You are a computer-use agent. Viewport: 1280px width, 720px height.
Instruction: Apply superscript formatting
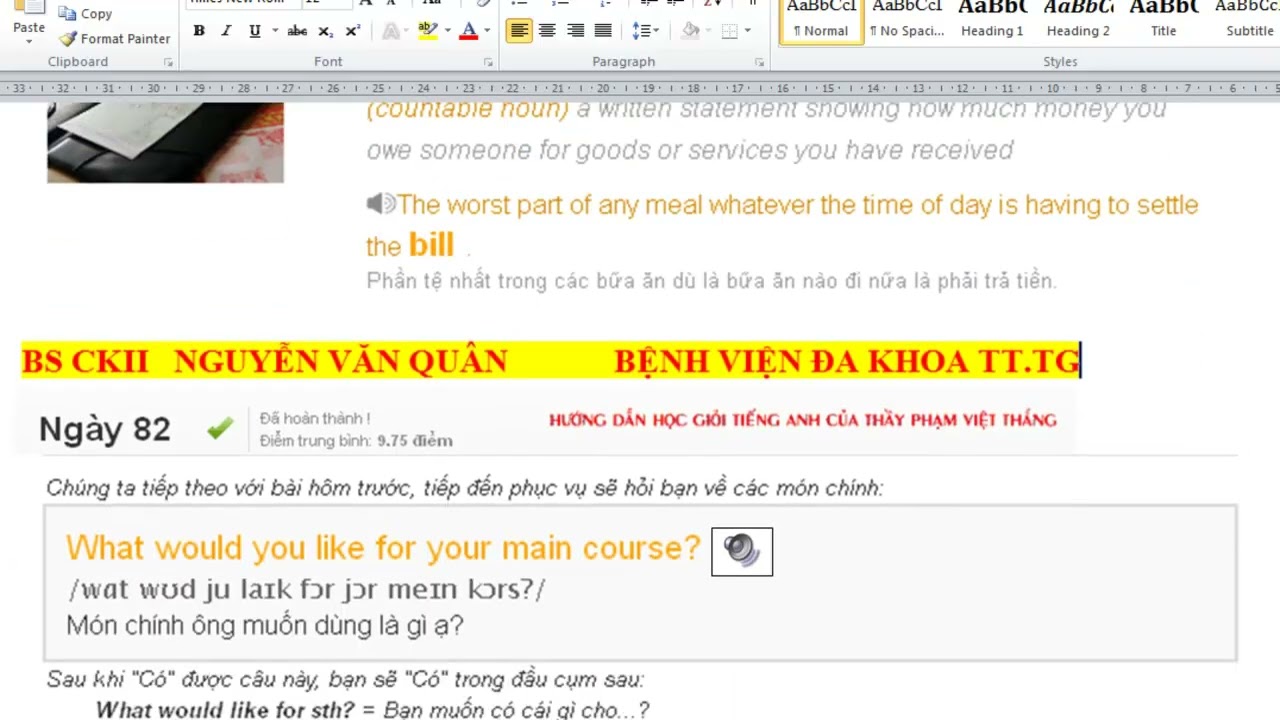tap(352, 31)
